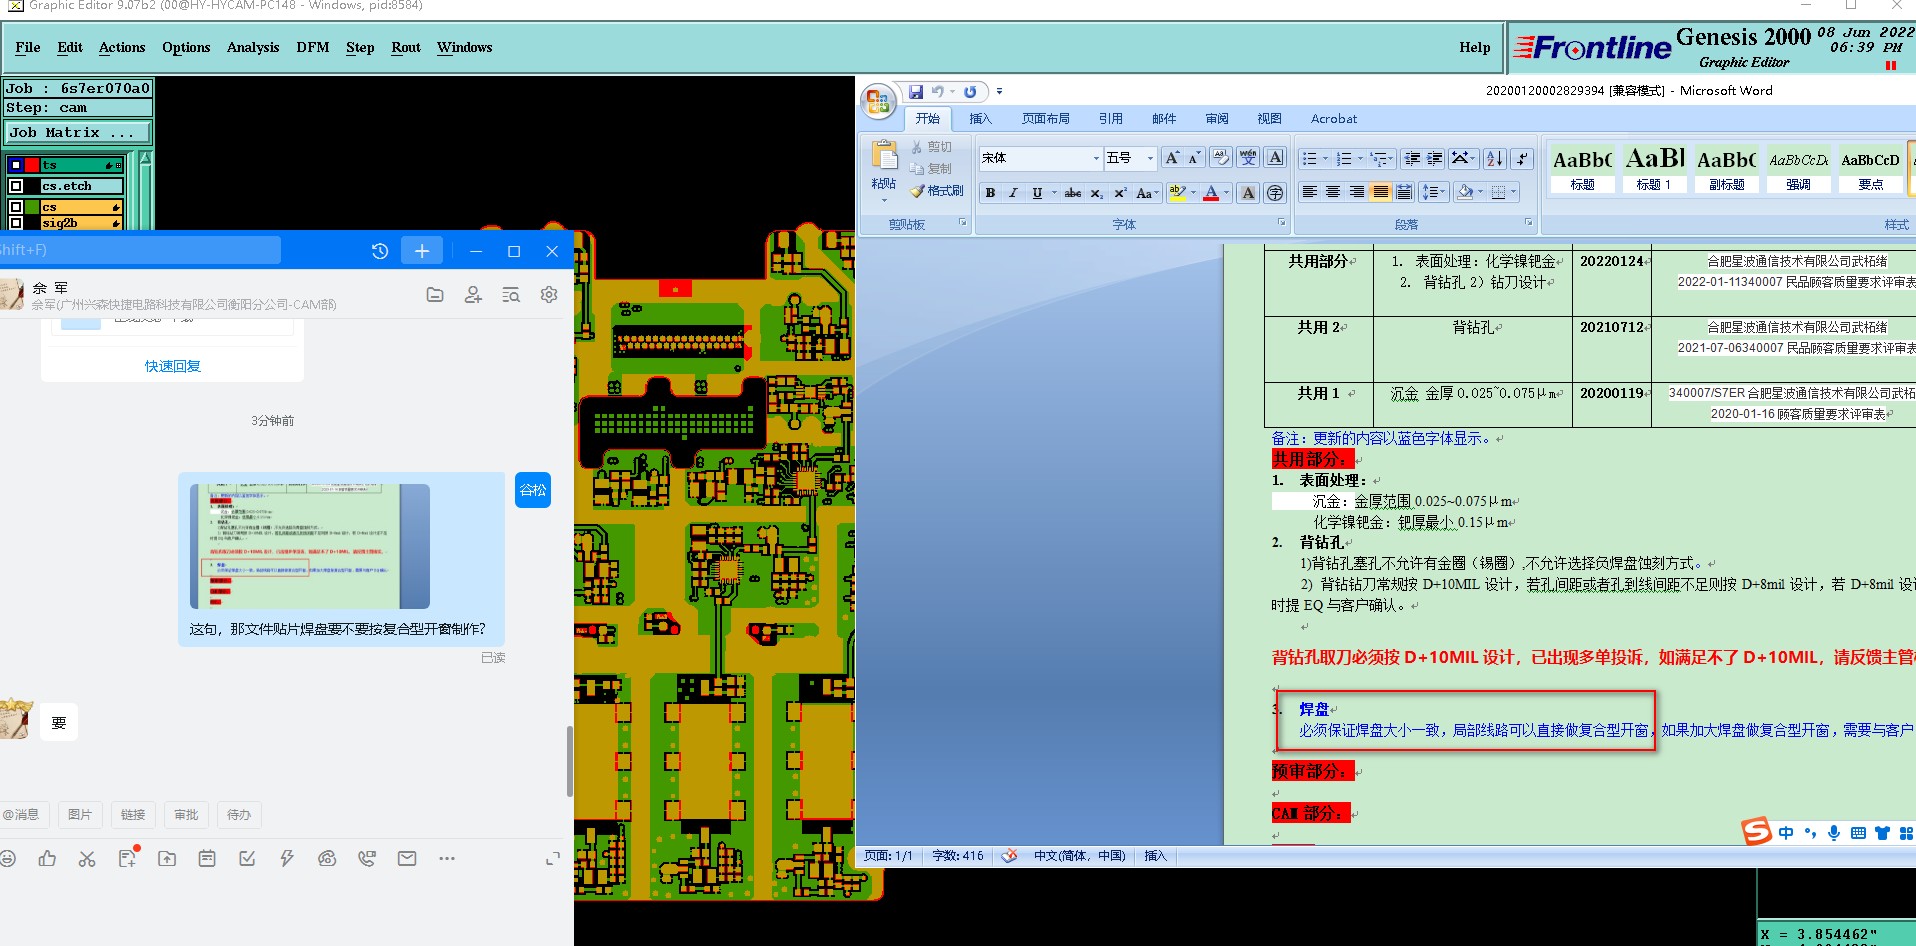Open chat history clock icon
1916x946 pixels.
(x=380, y=251)
